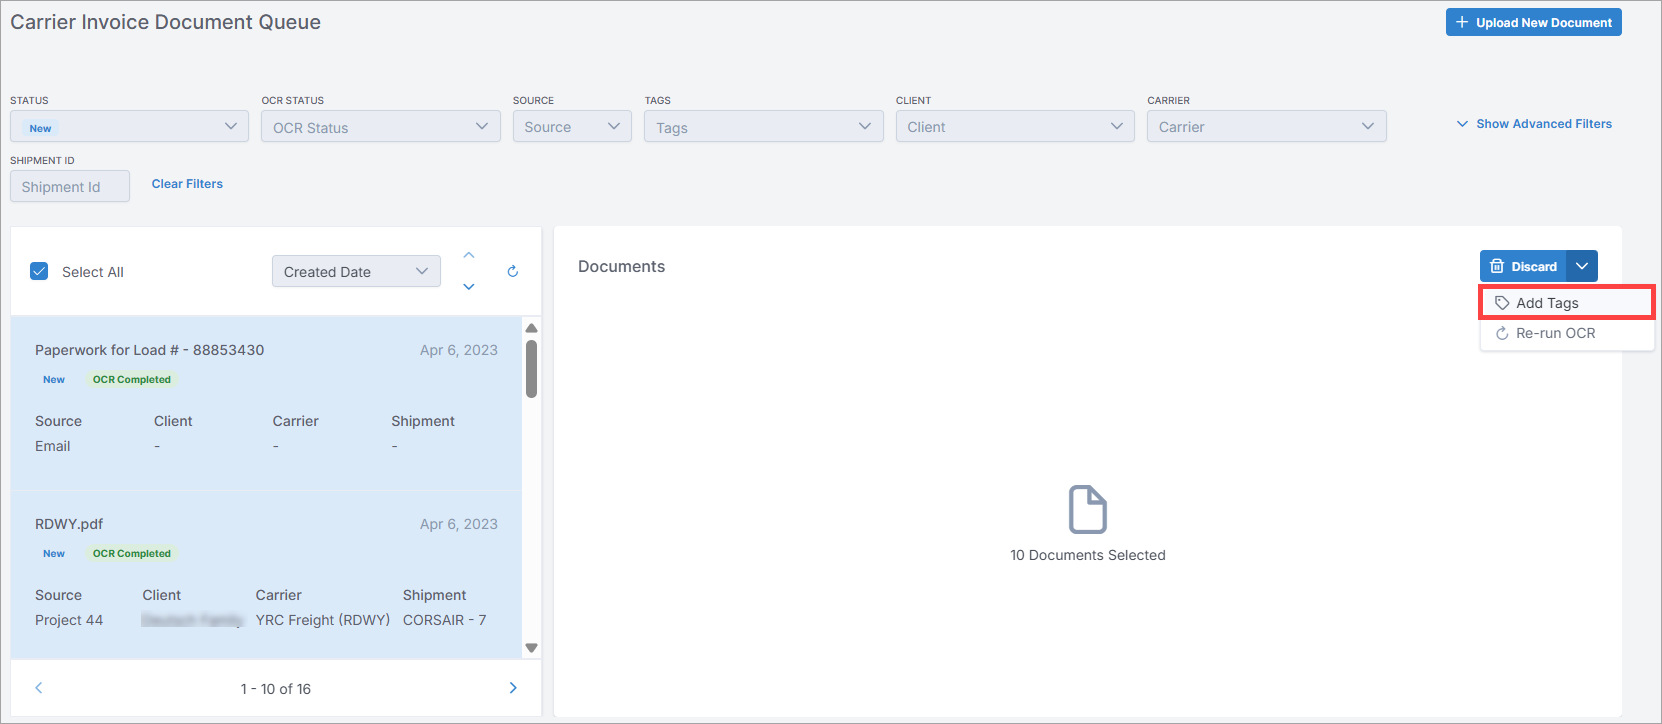Viewport: 1662px width, 724px height.
Task: Click the Project 44 source value
Action: pyautogui.click(x=69, y=620)
